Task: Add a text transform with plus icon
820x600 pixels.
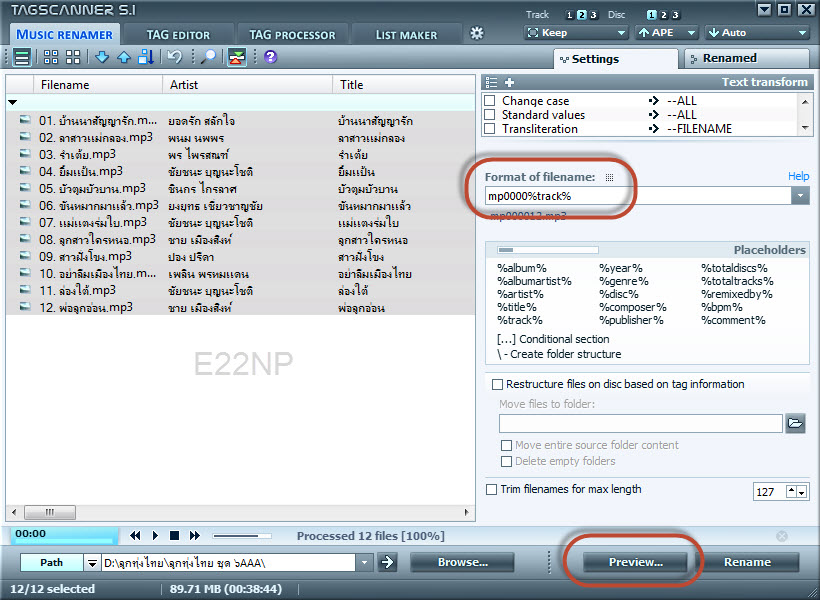Action: (509, 82)
